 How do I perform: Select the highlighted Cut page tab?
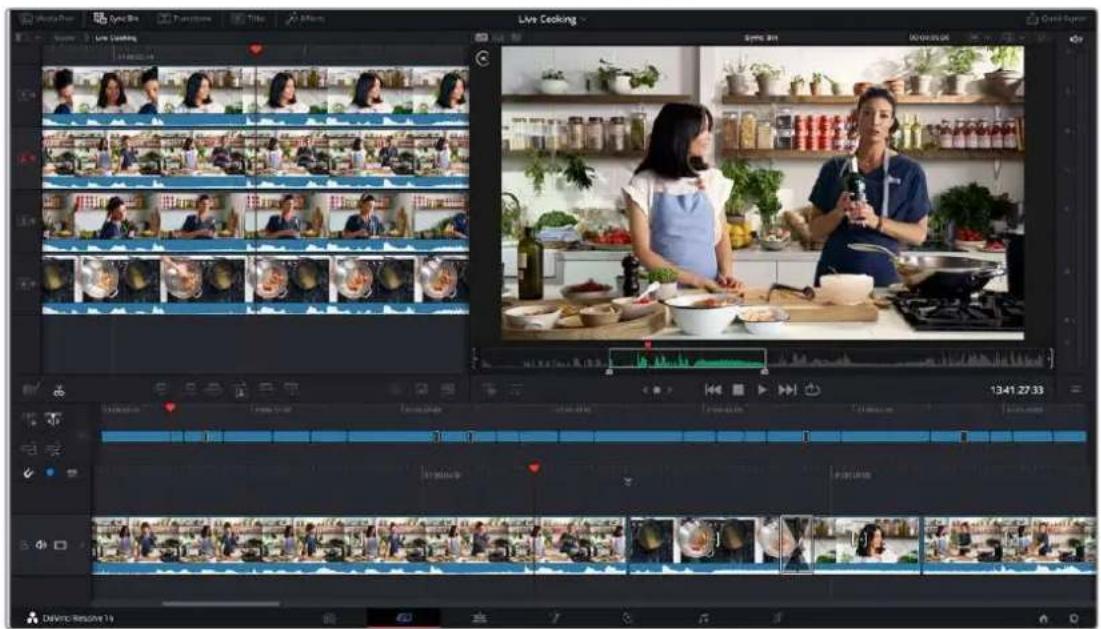point(404,618)
